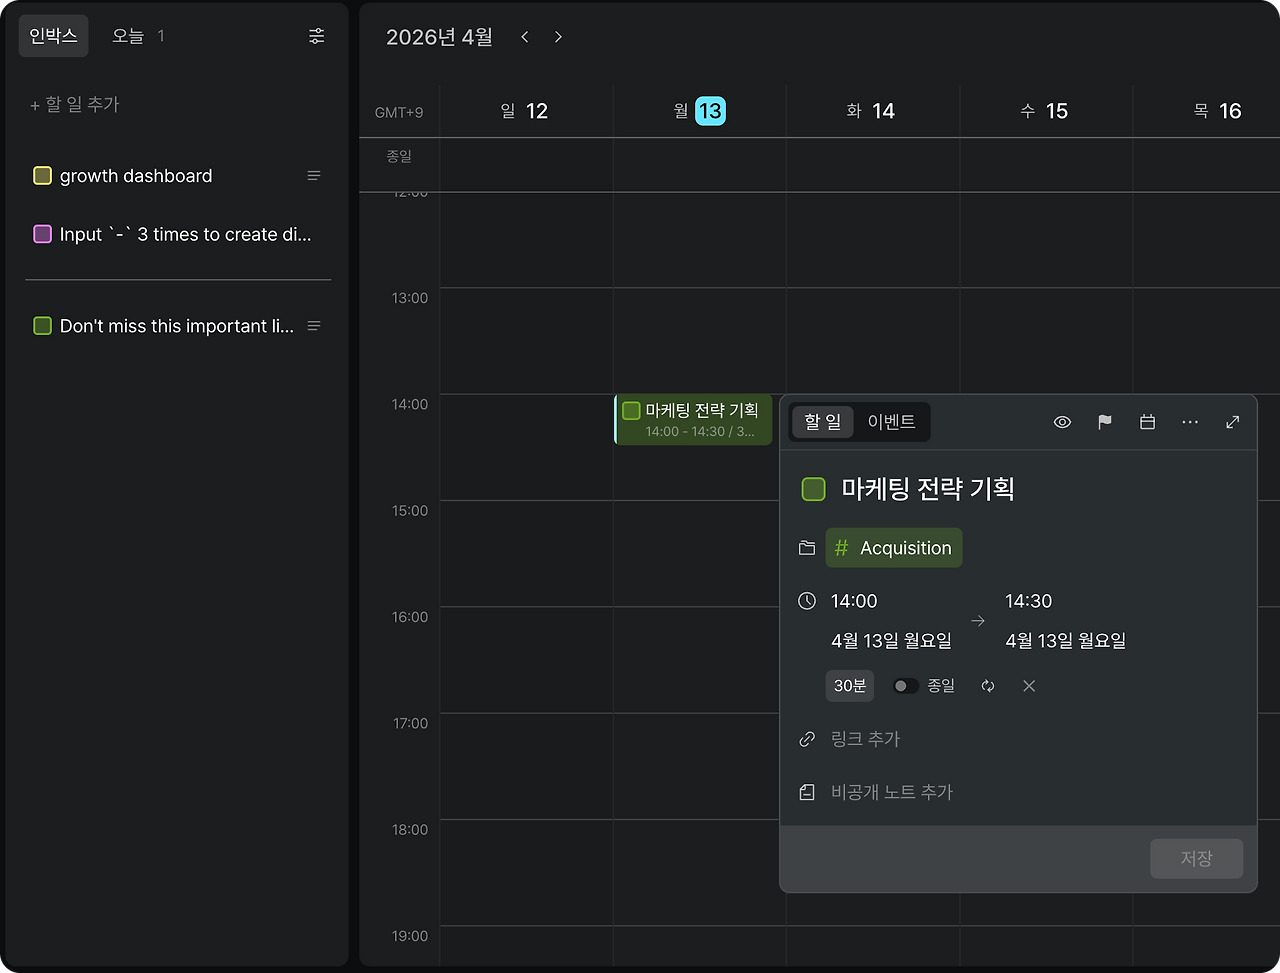
Task: Open the 마케팅 전략 기획 calendar block
Action: 694,420
